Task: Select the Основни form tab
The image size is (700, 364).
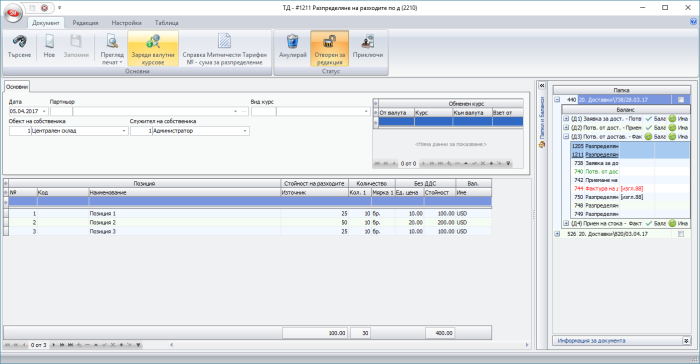Action: [x=17, y=87]
